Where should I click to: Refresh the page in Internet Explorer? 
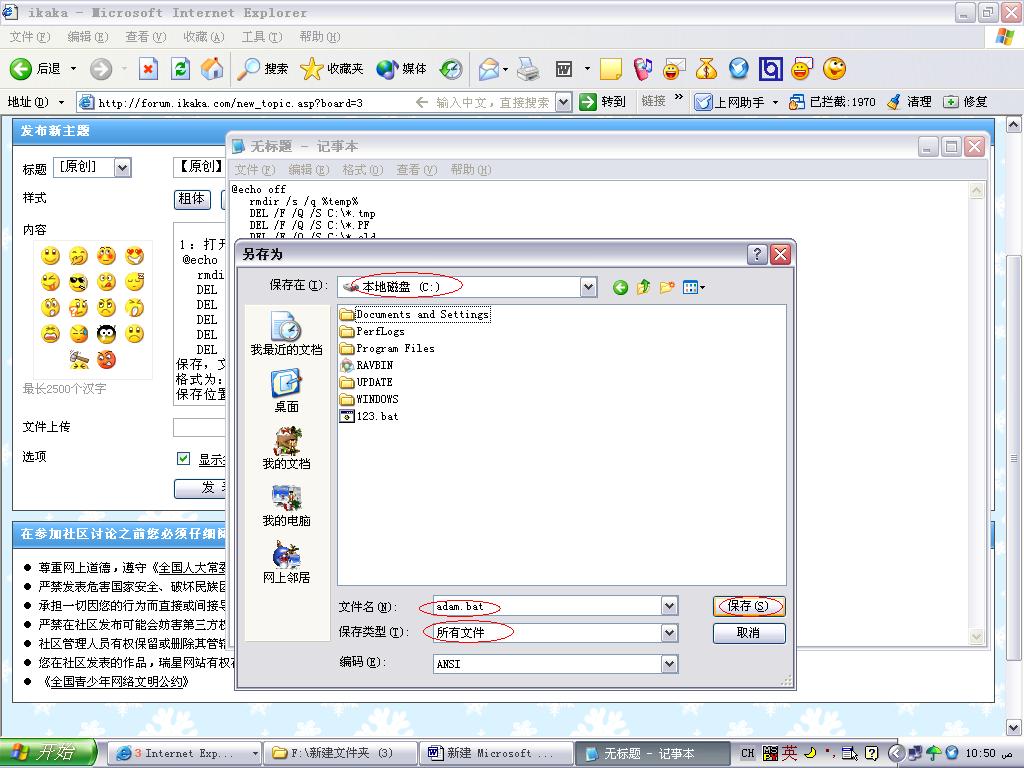pyautogui.click(x=180, y=69)
